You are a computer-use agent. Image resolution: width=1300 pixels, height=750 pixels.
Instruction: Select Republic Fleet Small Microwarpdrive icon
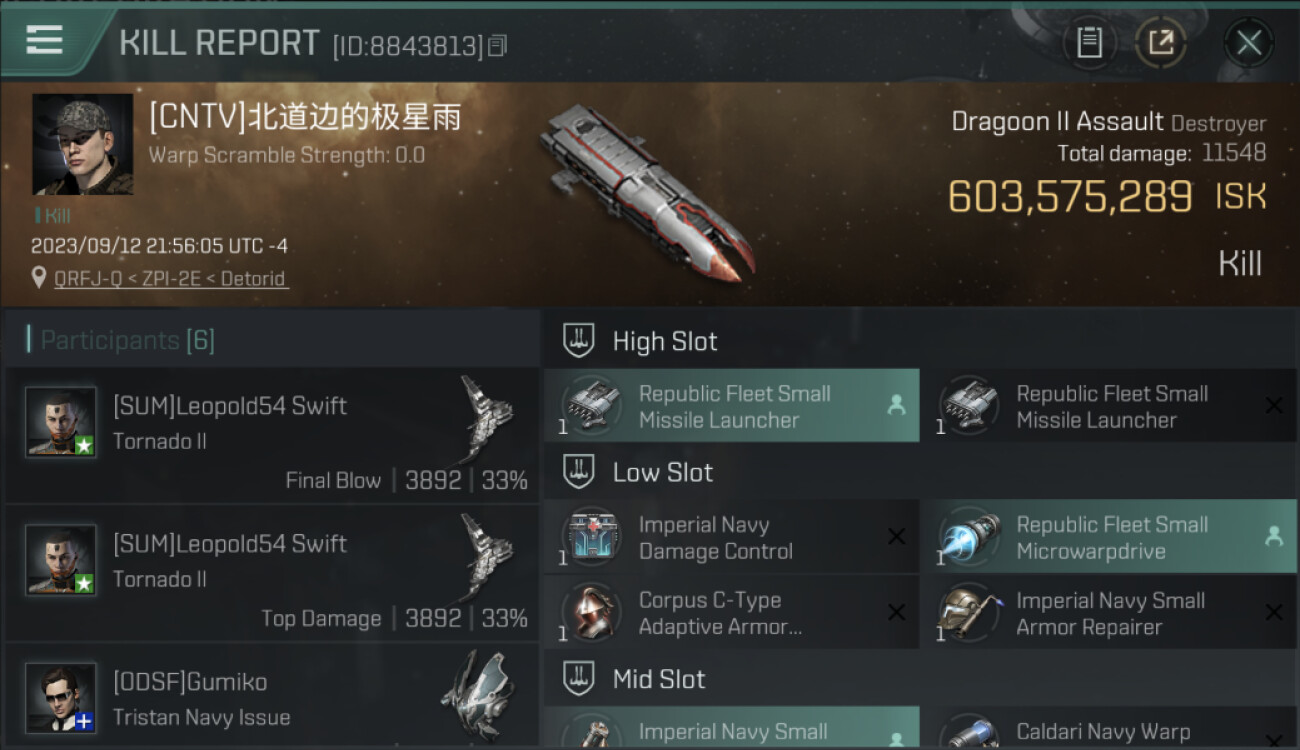point(968,537)
